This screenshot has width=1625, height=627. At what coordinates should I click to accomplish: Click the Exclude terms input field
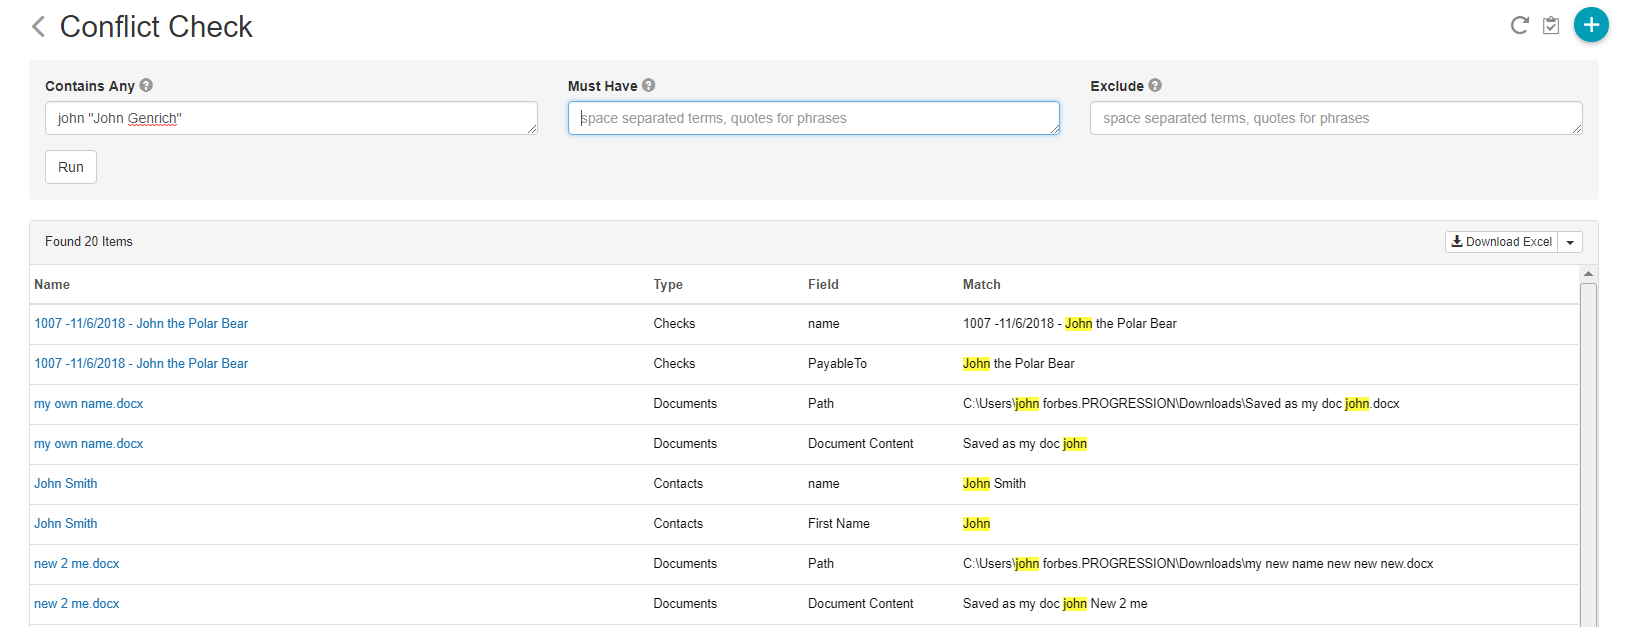coord(1336,118)
